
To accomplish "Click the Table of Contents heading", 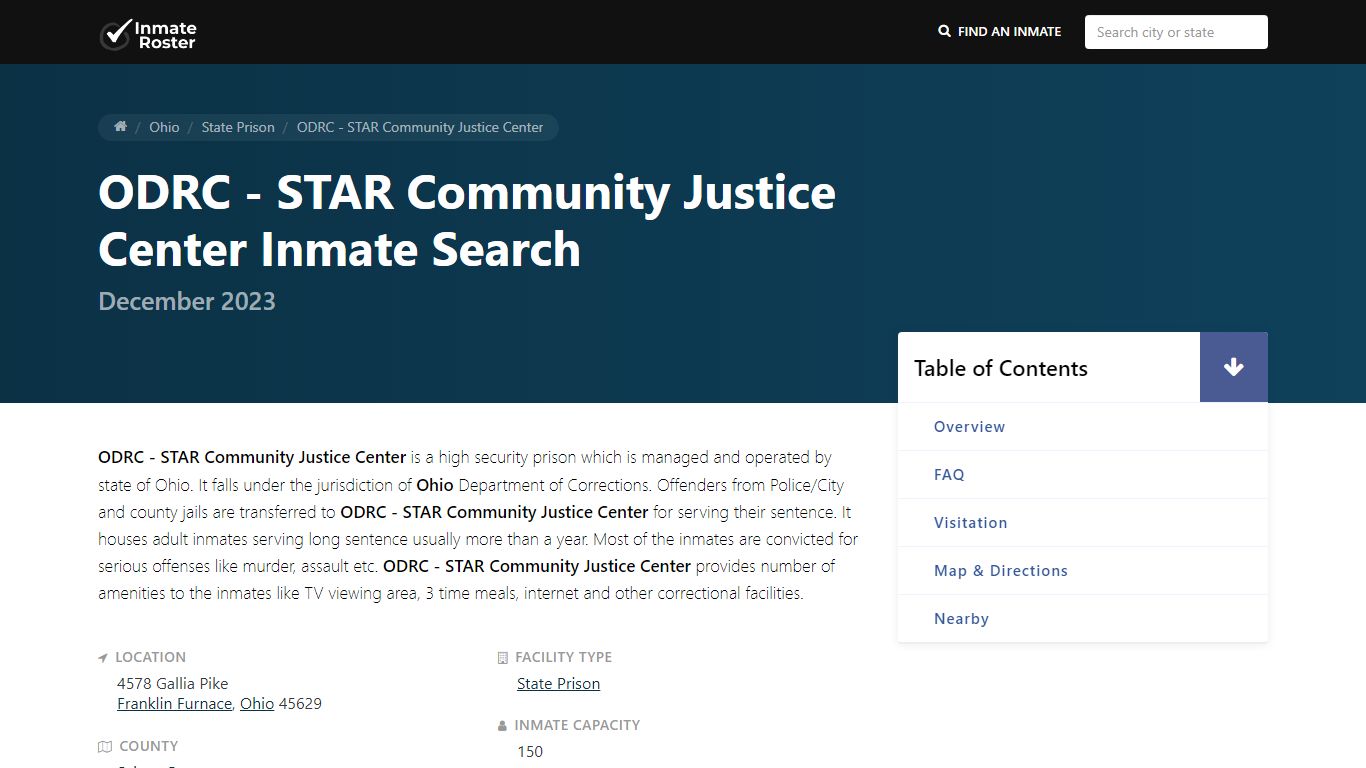I will (x=1001, y=368).
